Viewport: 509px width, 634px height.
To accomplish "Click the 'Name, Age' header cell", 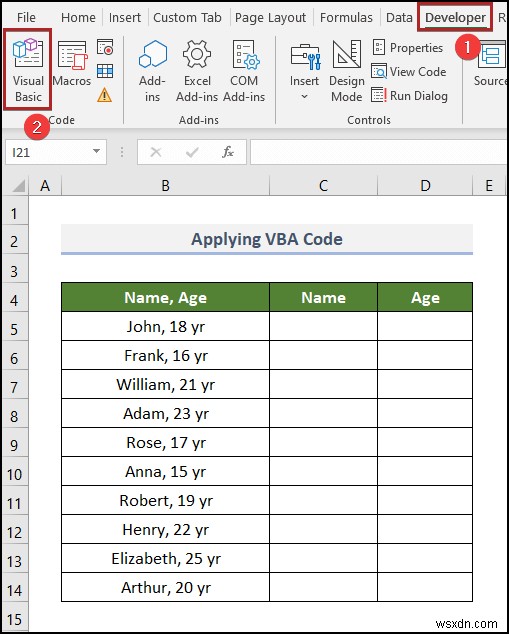I will tap(165, 297).
